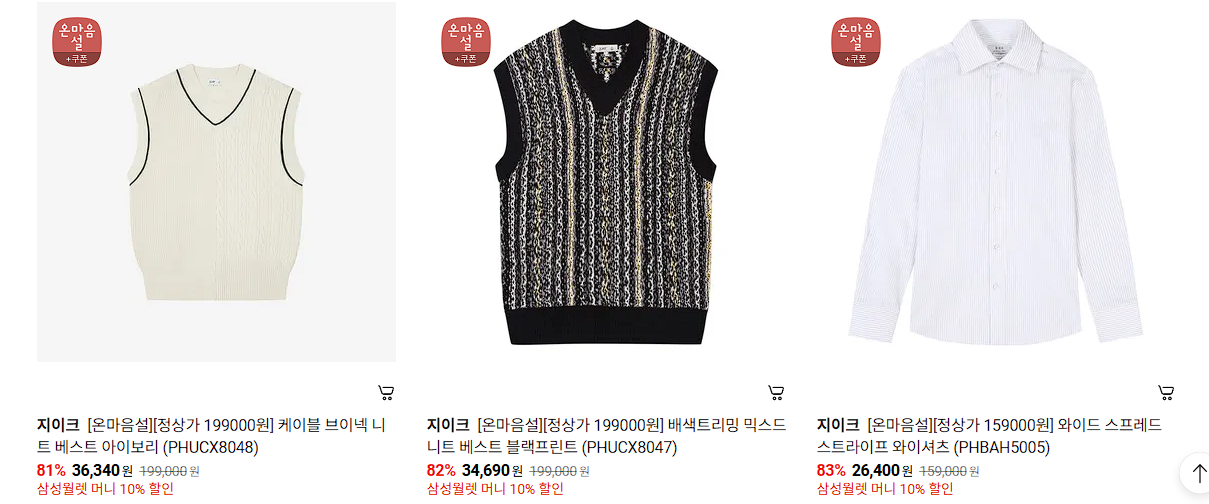The width and height of the screenshot is (1209, 504).
Task: Click 온마음설 coupon badge on white shirt
Action: click(857, 42)
